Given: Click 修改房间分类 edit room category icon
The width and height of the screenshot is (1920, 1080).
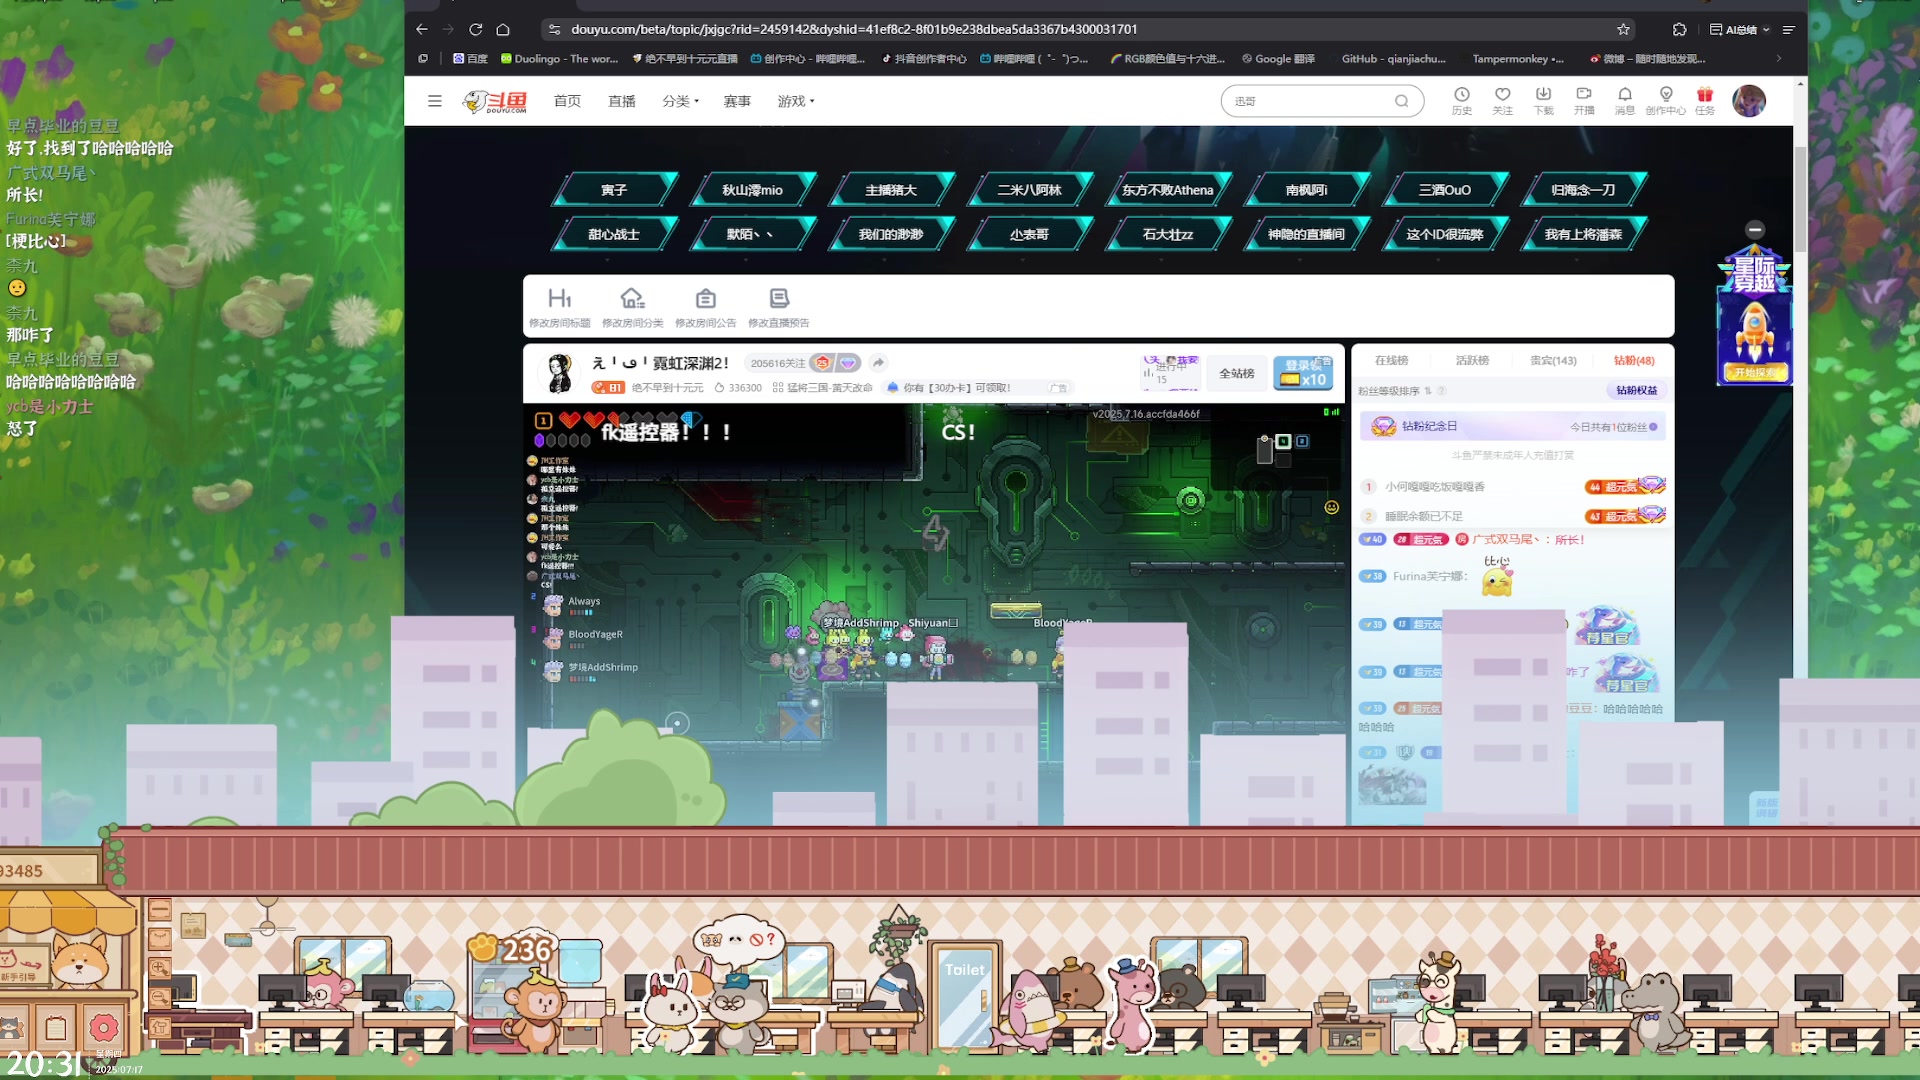Looking at the screenshot, I should pyautogui.click(x=632, y=307).
